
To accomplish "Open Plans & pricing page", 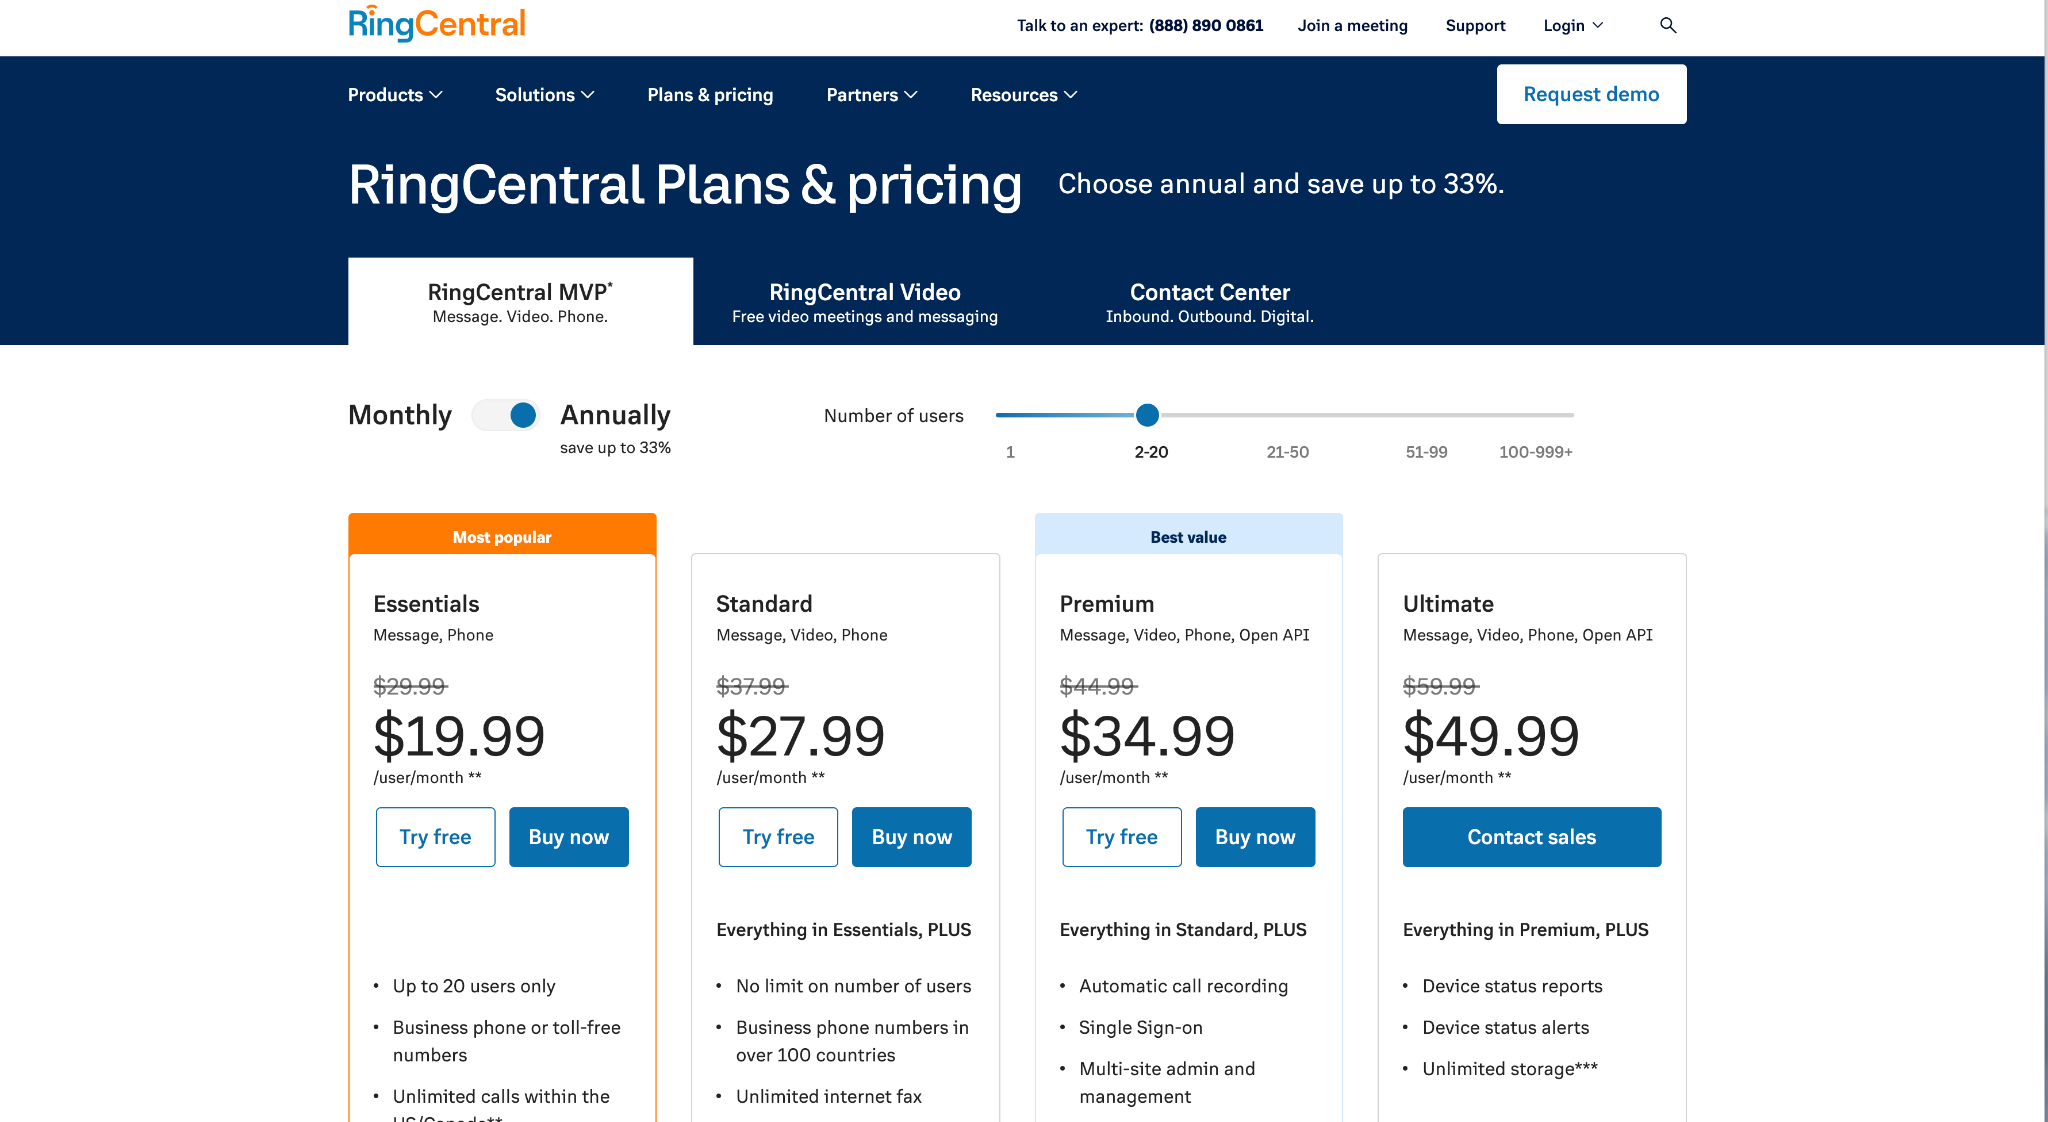I will tap(710, 95).
